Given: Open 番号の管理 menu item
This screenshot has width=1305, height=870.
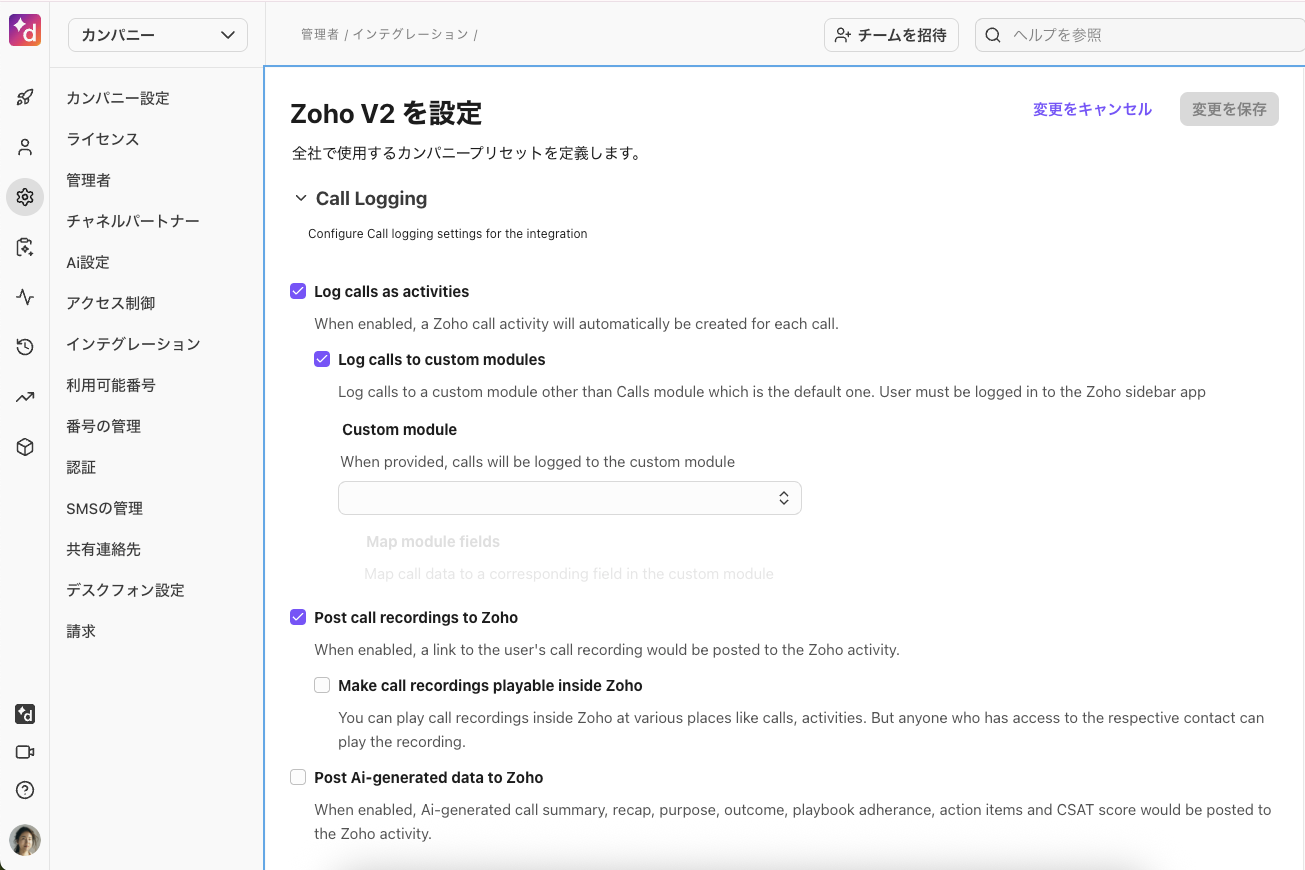Looking at the screenshot, I should [103, 426].
